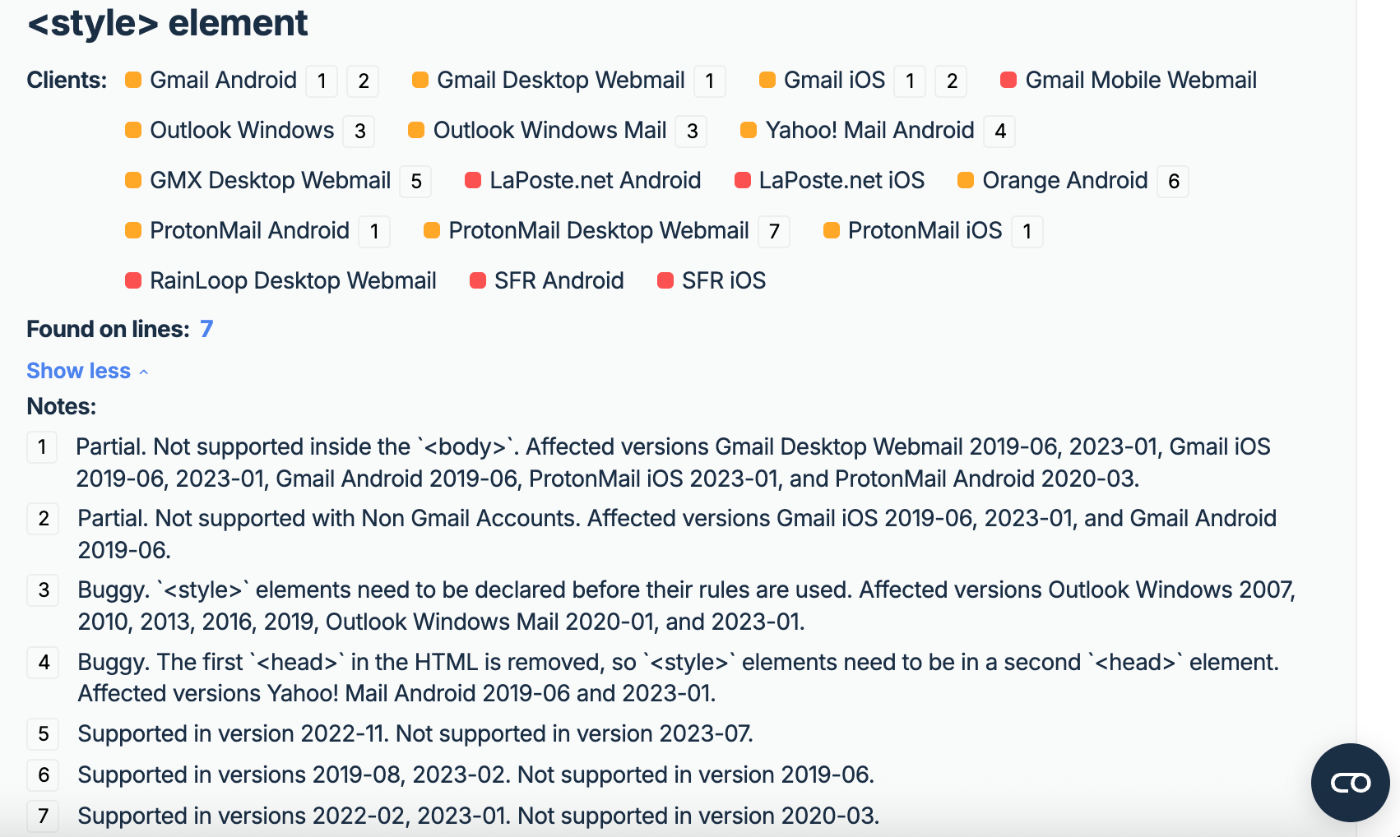Image resolution: width=1400 pixels, height=837 pixels.
Task: Click note badge 6 beside Orange Android
Action: [x=1173, y=181]
